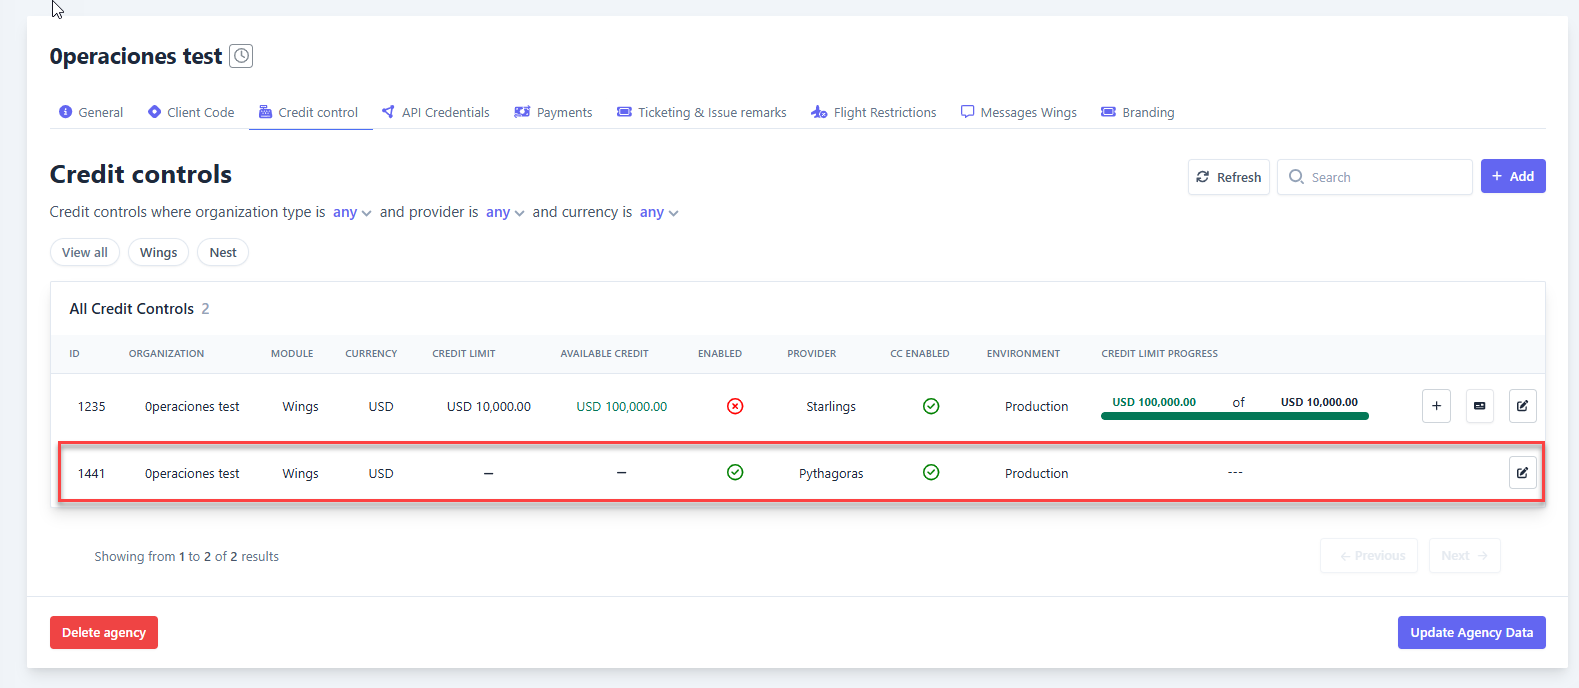Edit the Pythagoras credit control row
Image resolution: width=1579 pixels, height=688 pixels.
tap(1522, 473)
